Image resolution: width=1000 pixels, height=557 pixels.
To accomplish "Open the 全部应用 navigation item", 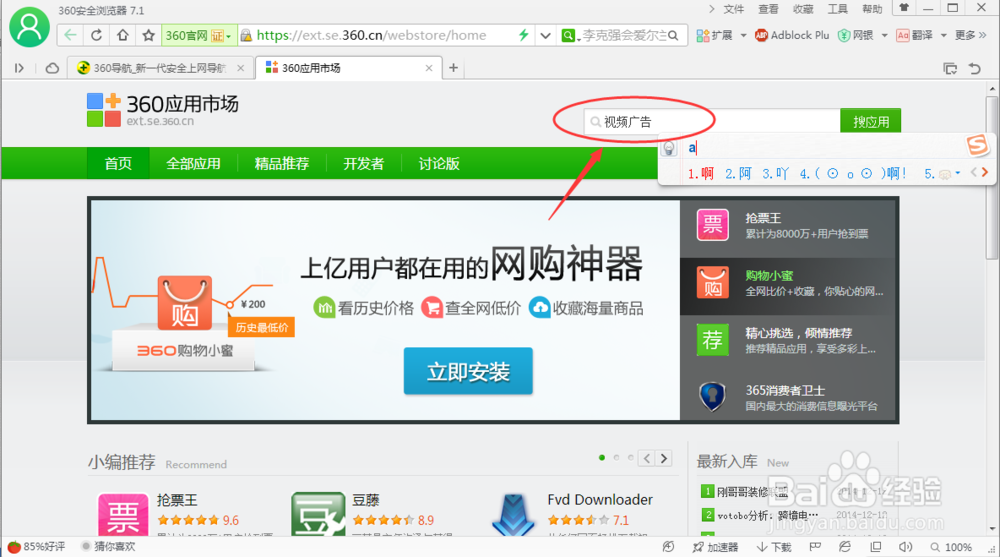I will (x=193, y=163).
